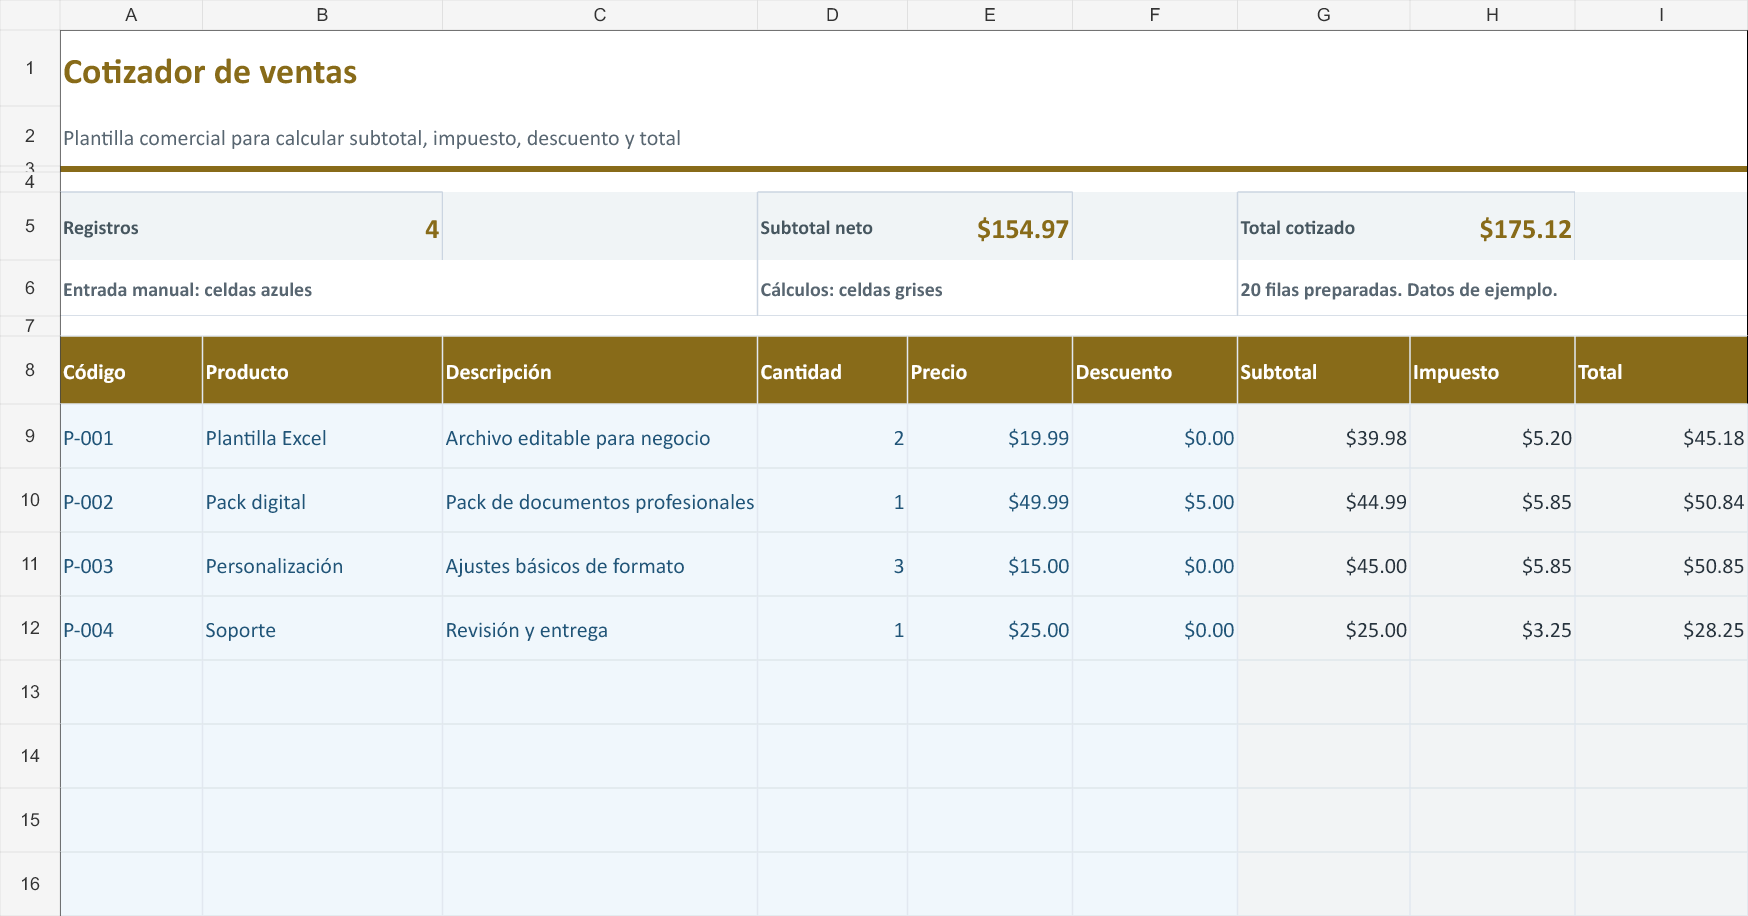Select column C header

click(x=600, y=15)
